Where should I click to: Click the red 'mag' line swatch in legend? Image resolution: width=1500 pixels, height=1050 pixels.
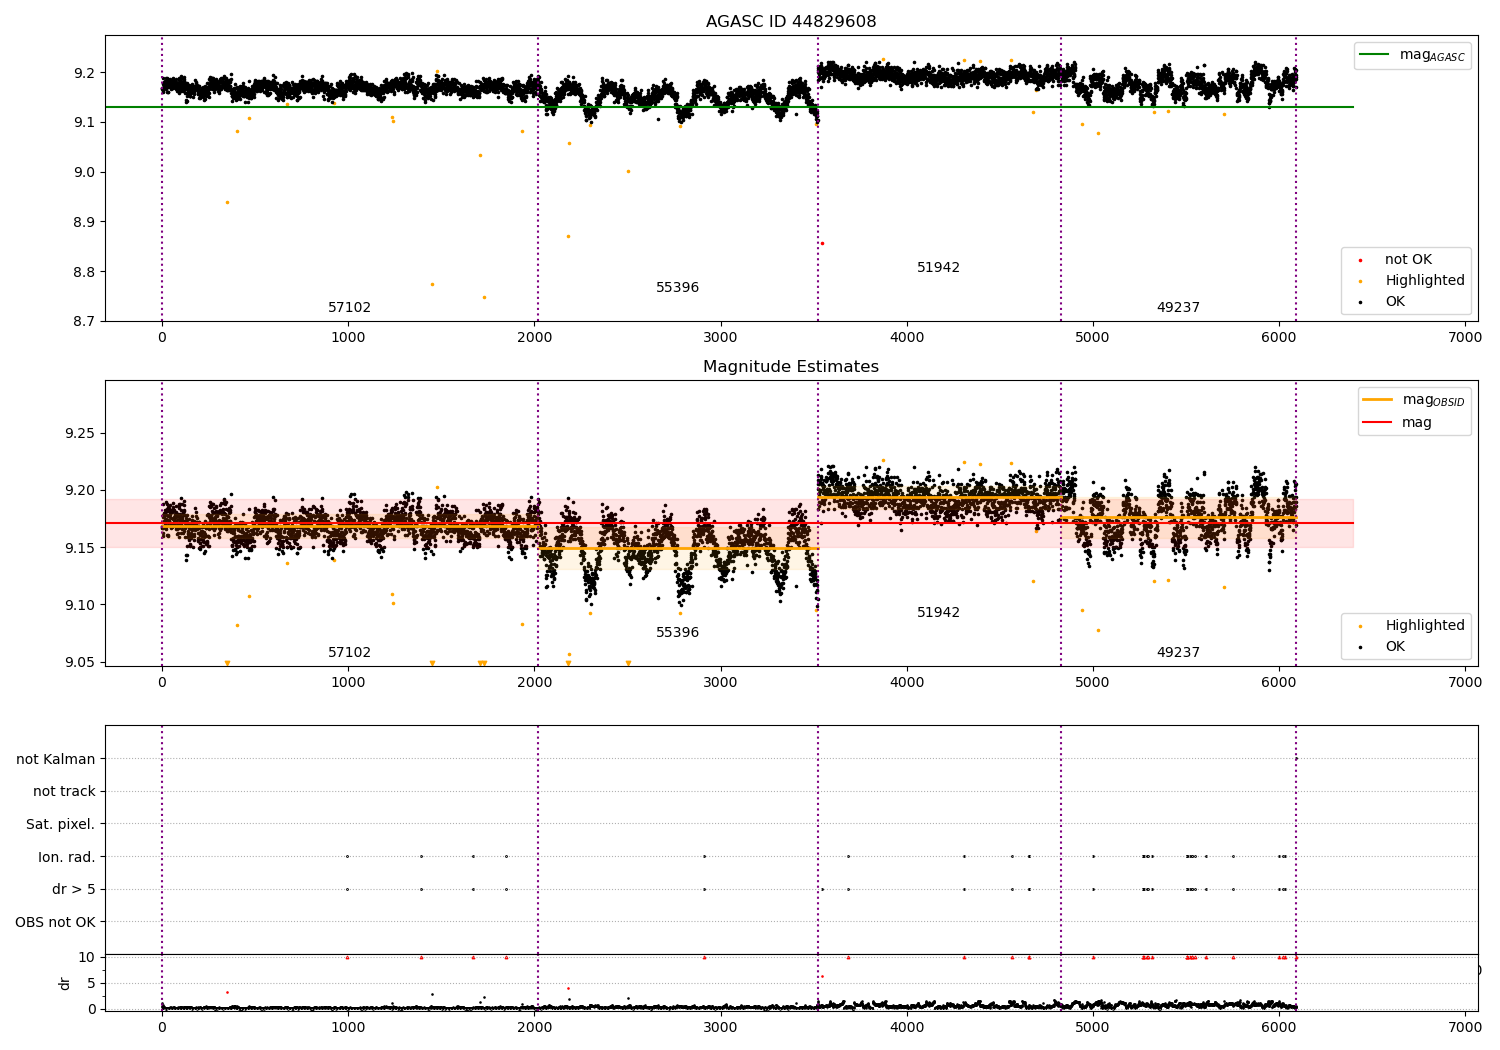point(1379,422)
